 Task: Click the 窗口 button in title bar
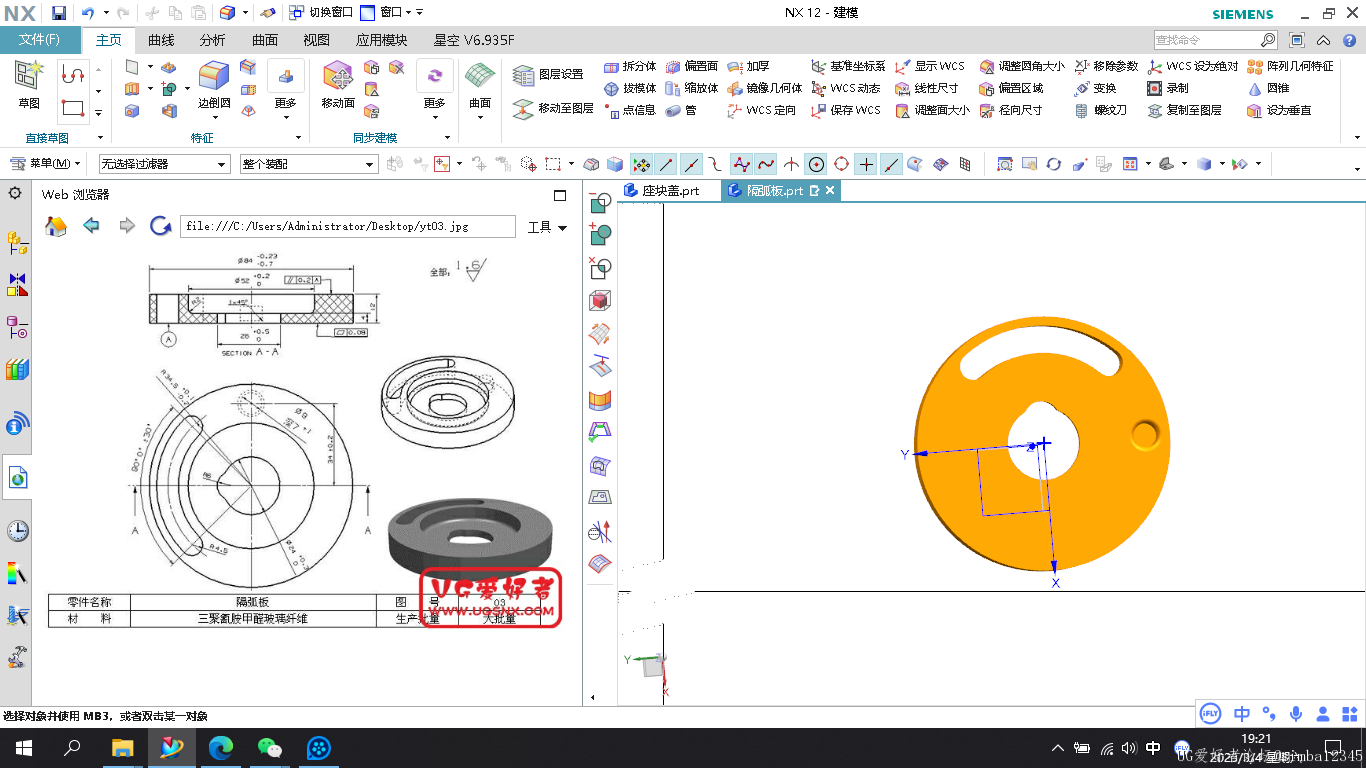click(x=384, y=13)
